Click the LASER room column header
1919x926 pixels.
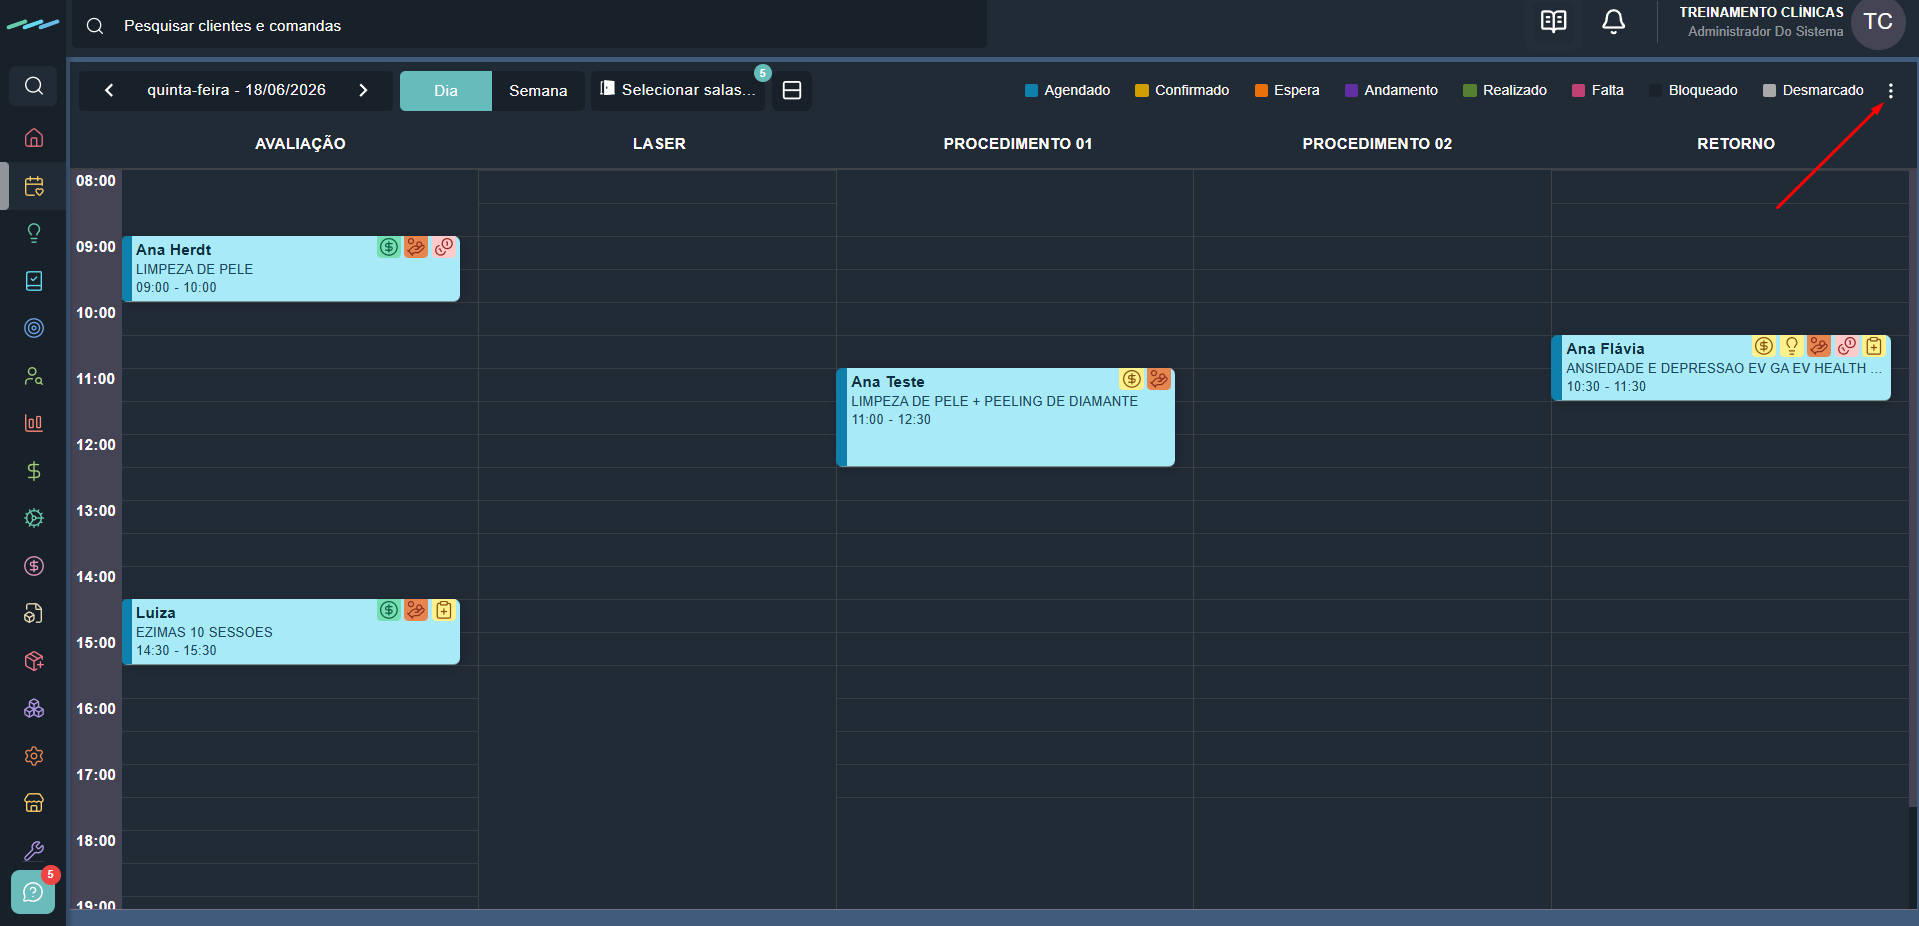[x=659, y=144]
